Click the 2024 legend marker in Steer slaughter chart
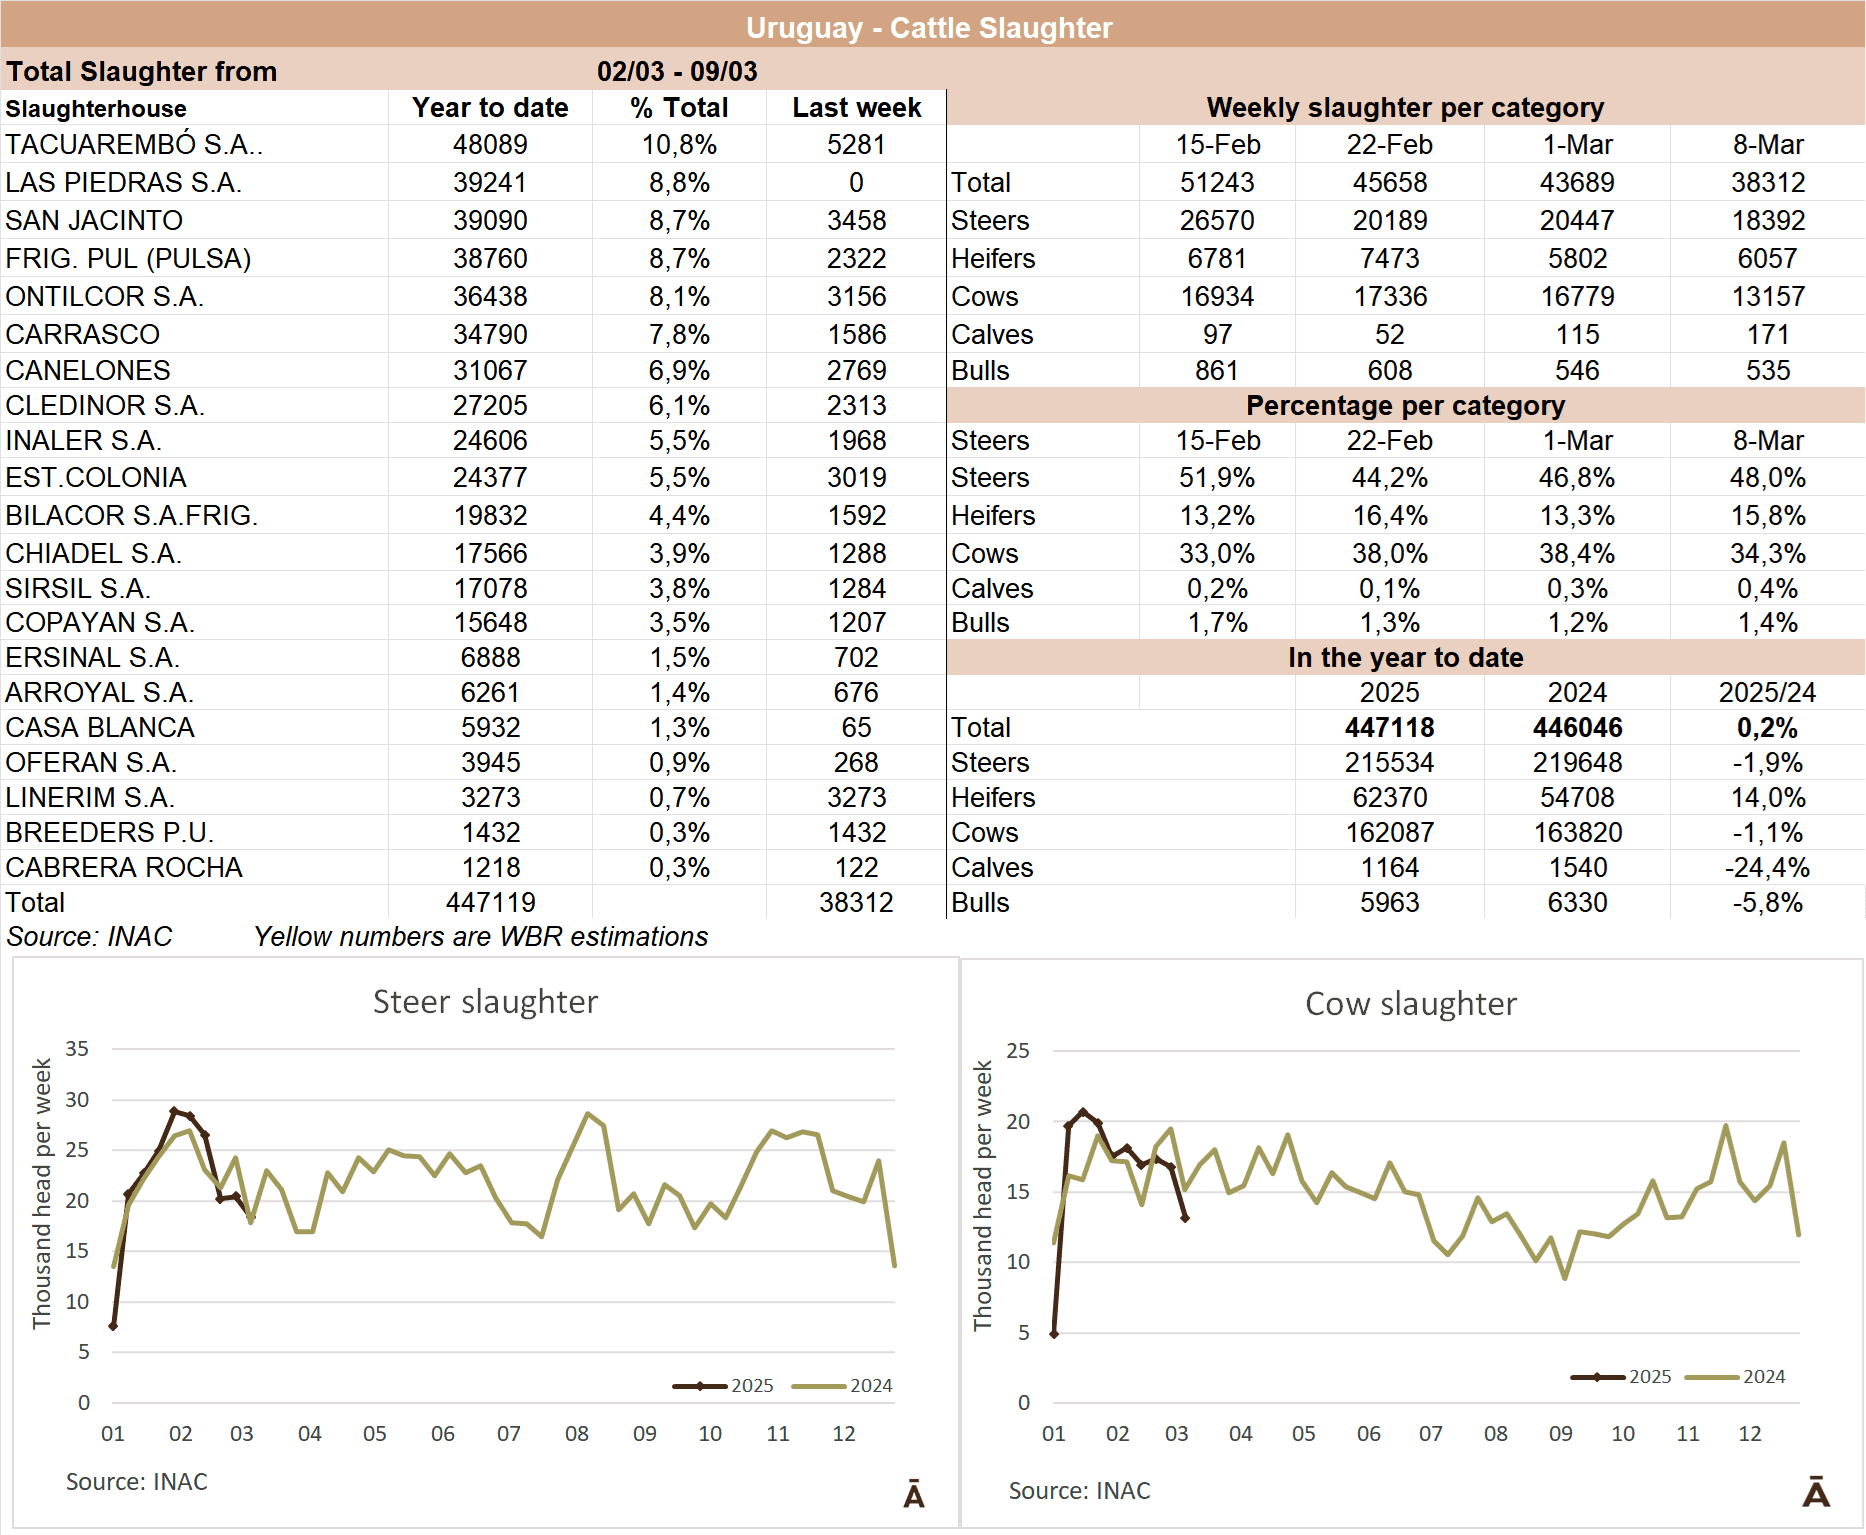Screen dimensions: 1866x1535 pos(818,1386)
